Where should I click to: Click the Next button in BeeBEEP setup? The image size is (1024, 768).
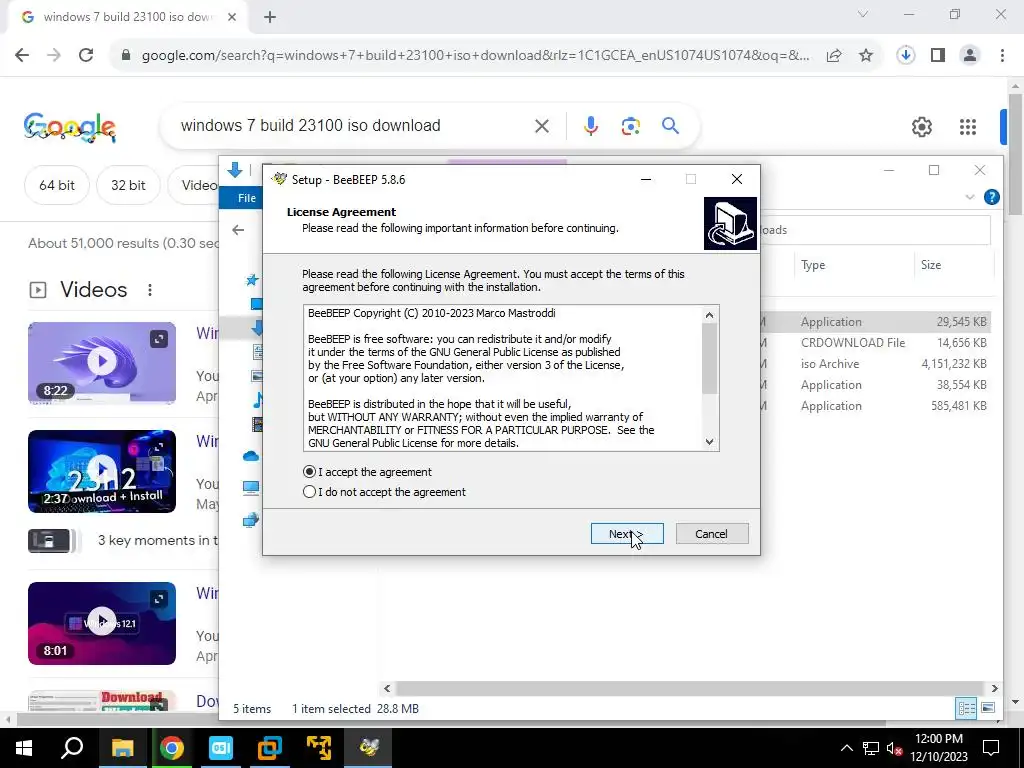point(627,534)
